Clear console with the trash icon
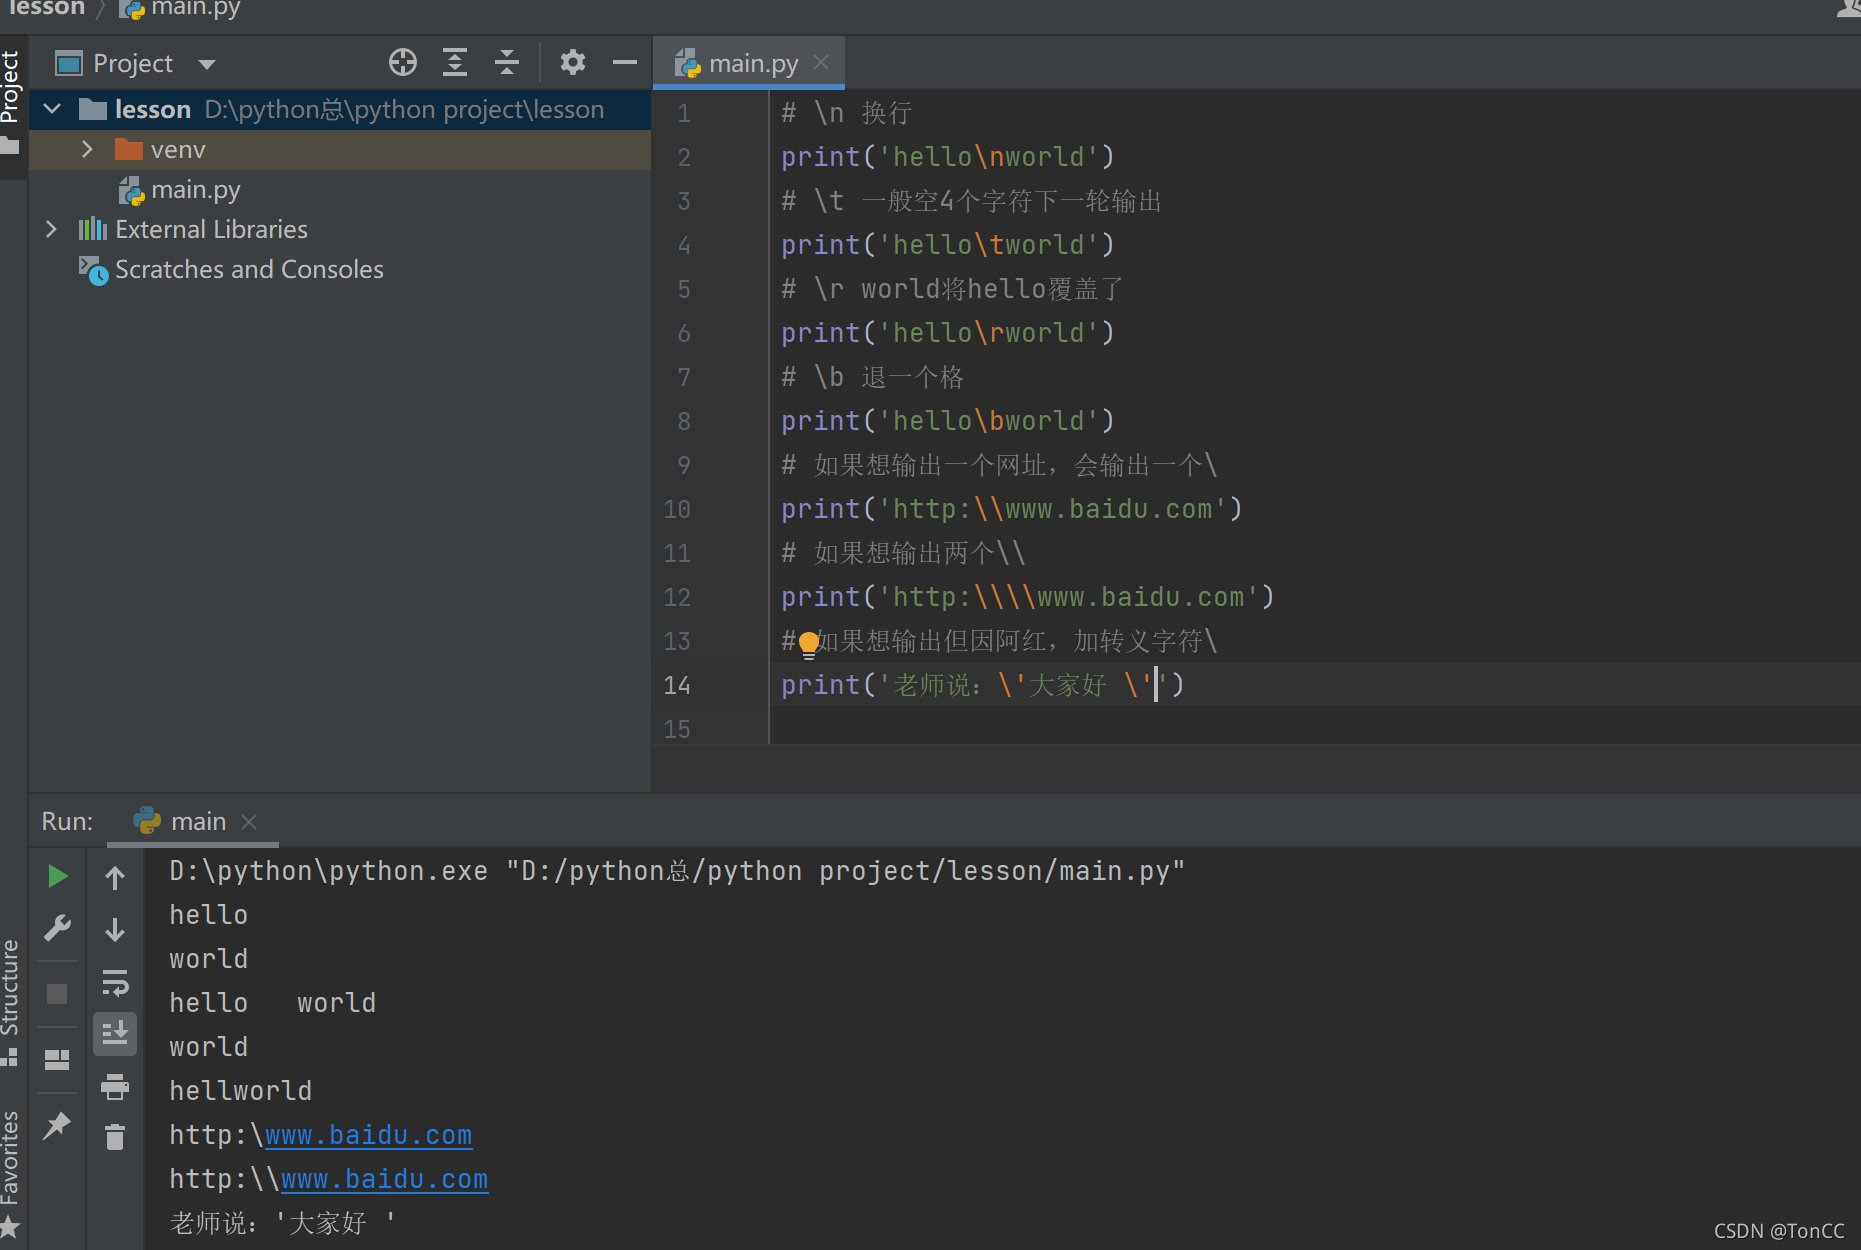The width and height of the screenshot is (1861, 1250). point(115,1137)
